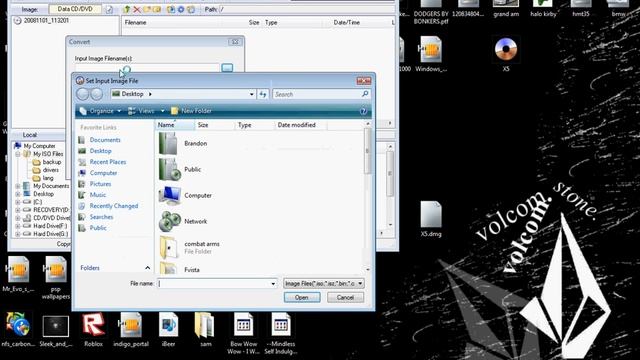This screenshot has width=640, height=360.
Task: Select the Computer item in file list
Action: [185, 196]
